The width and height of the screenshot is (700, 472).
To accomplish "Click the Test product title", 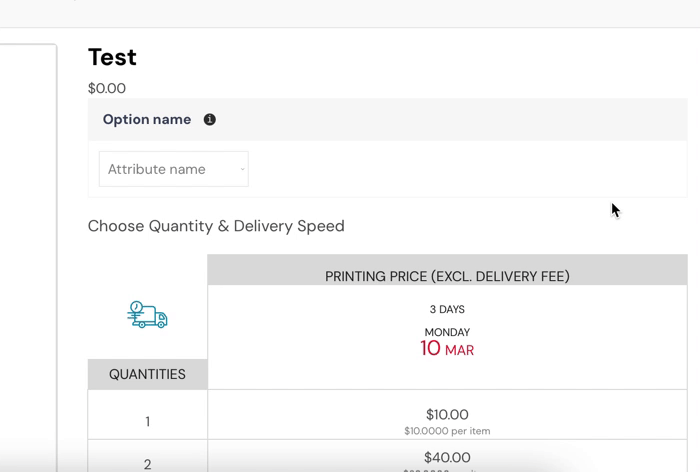I will click(112, 57).
